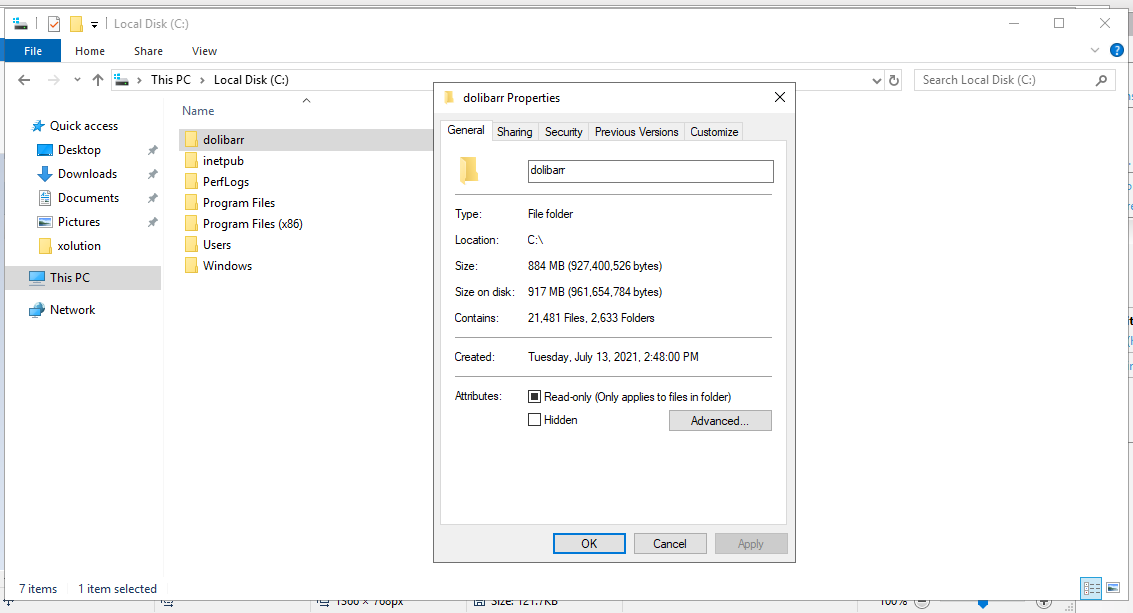Refresh the Local Disk (C:) folder view
Viewport: 1133px width, 613px height.
click(x=894, y=80)
